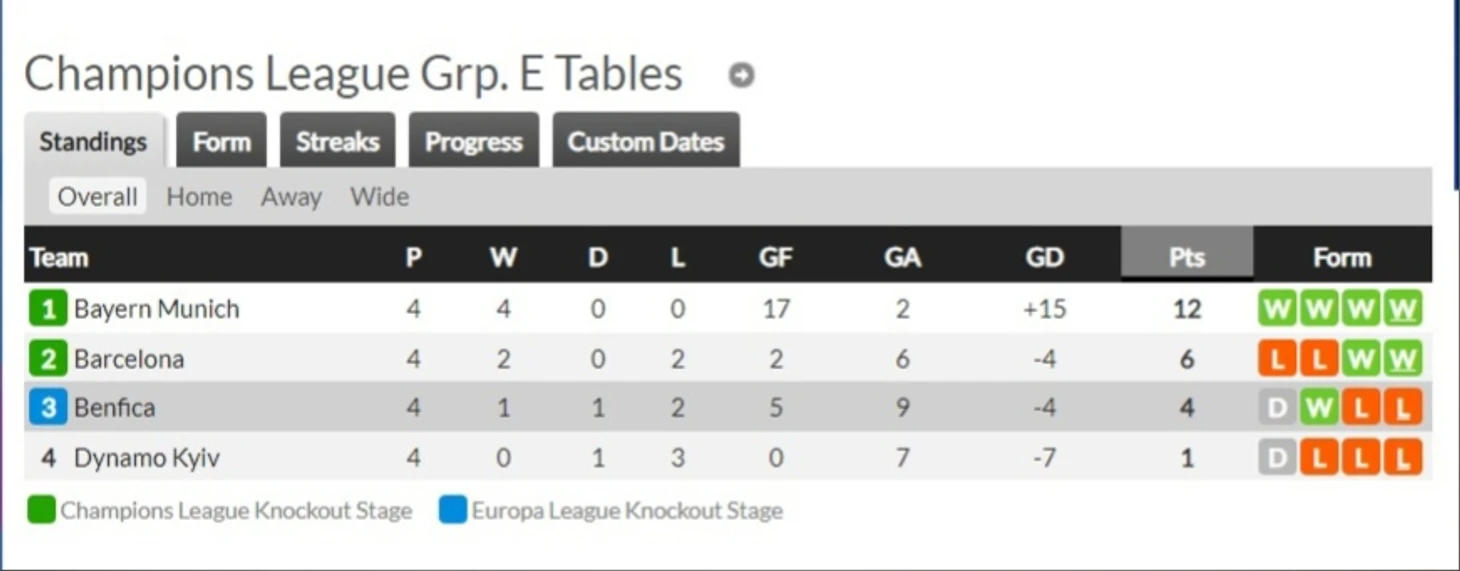Image resolution: width=1460 pixels, height=571 pixels.
Task: Click the arrow icon beside the Grp. E Tables title
Action: tap(741, 75)
